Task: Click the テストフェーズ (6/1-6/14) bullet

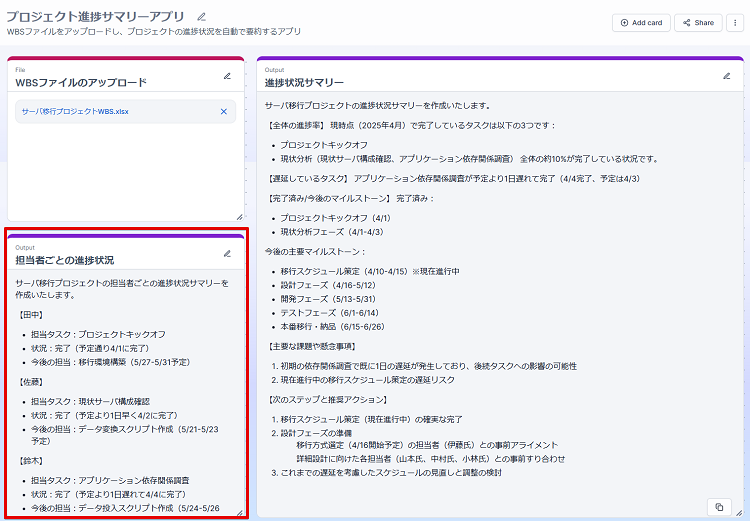Action: tap(330, 313)
